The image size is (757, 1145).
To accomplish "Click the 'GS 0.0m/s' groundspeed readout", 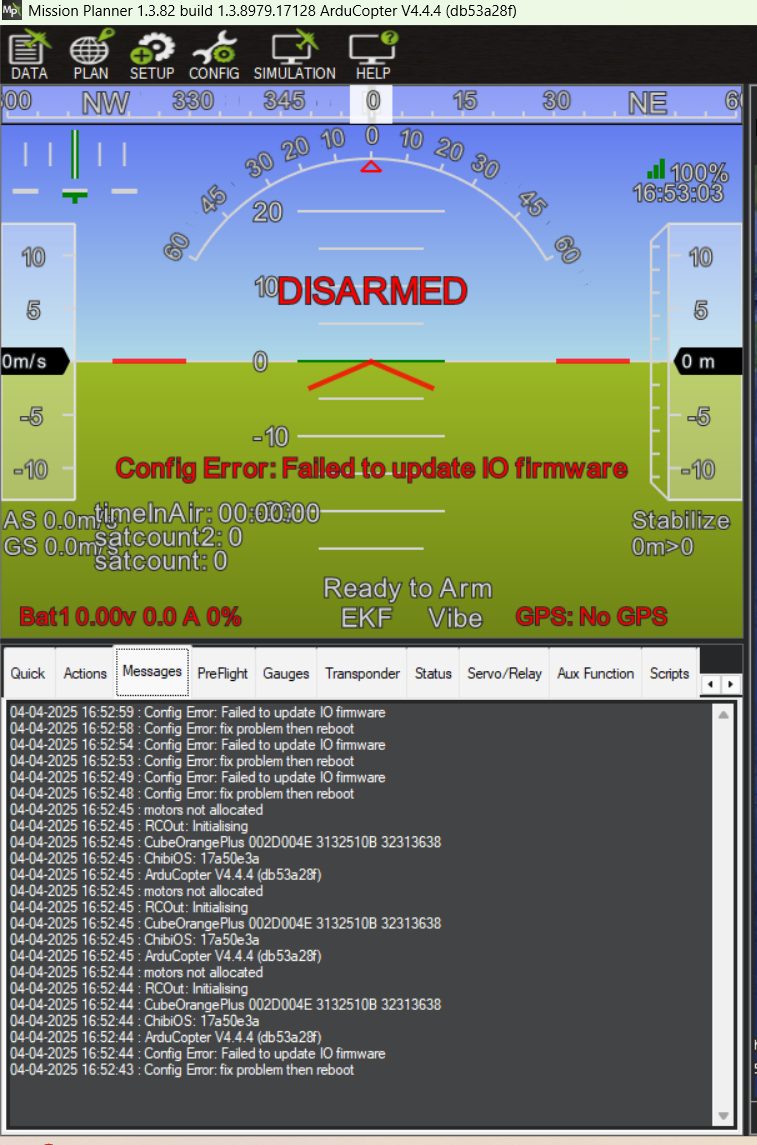I will (x=60, y=546).
